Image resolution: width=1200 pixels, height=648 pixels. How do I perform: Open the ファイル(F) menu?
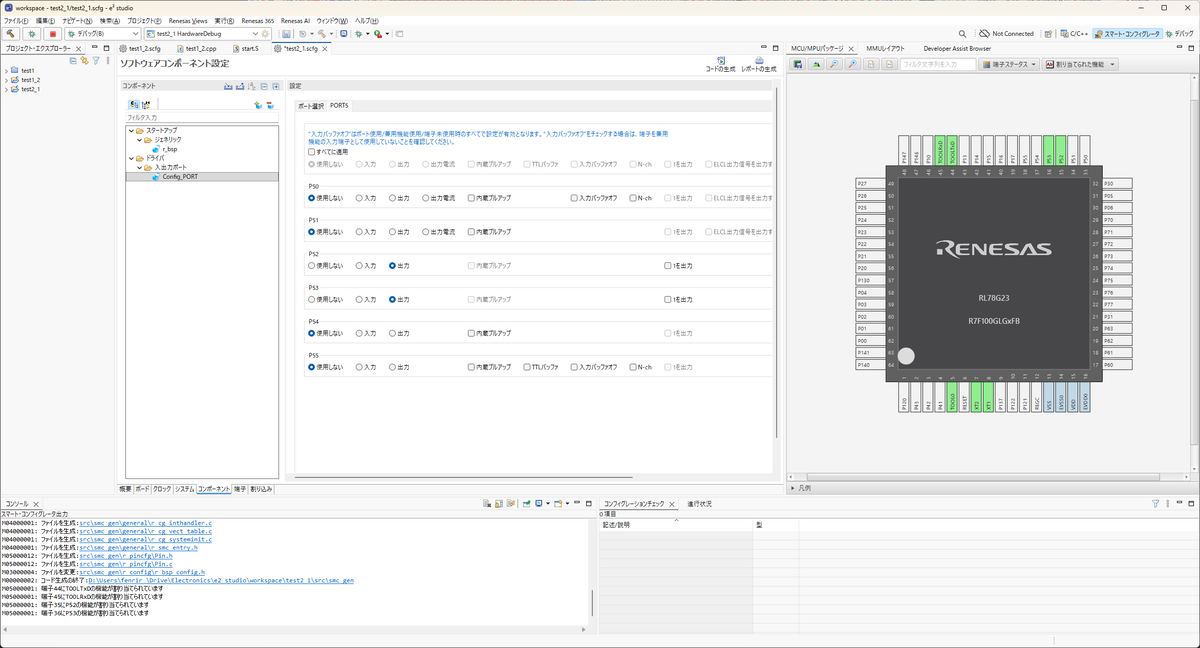point(16,20)
